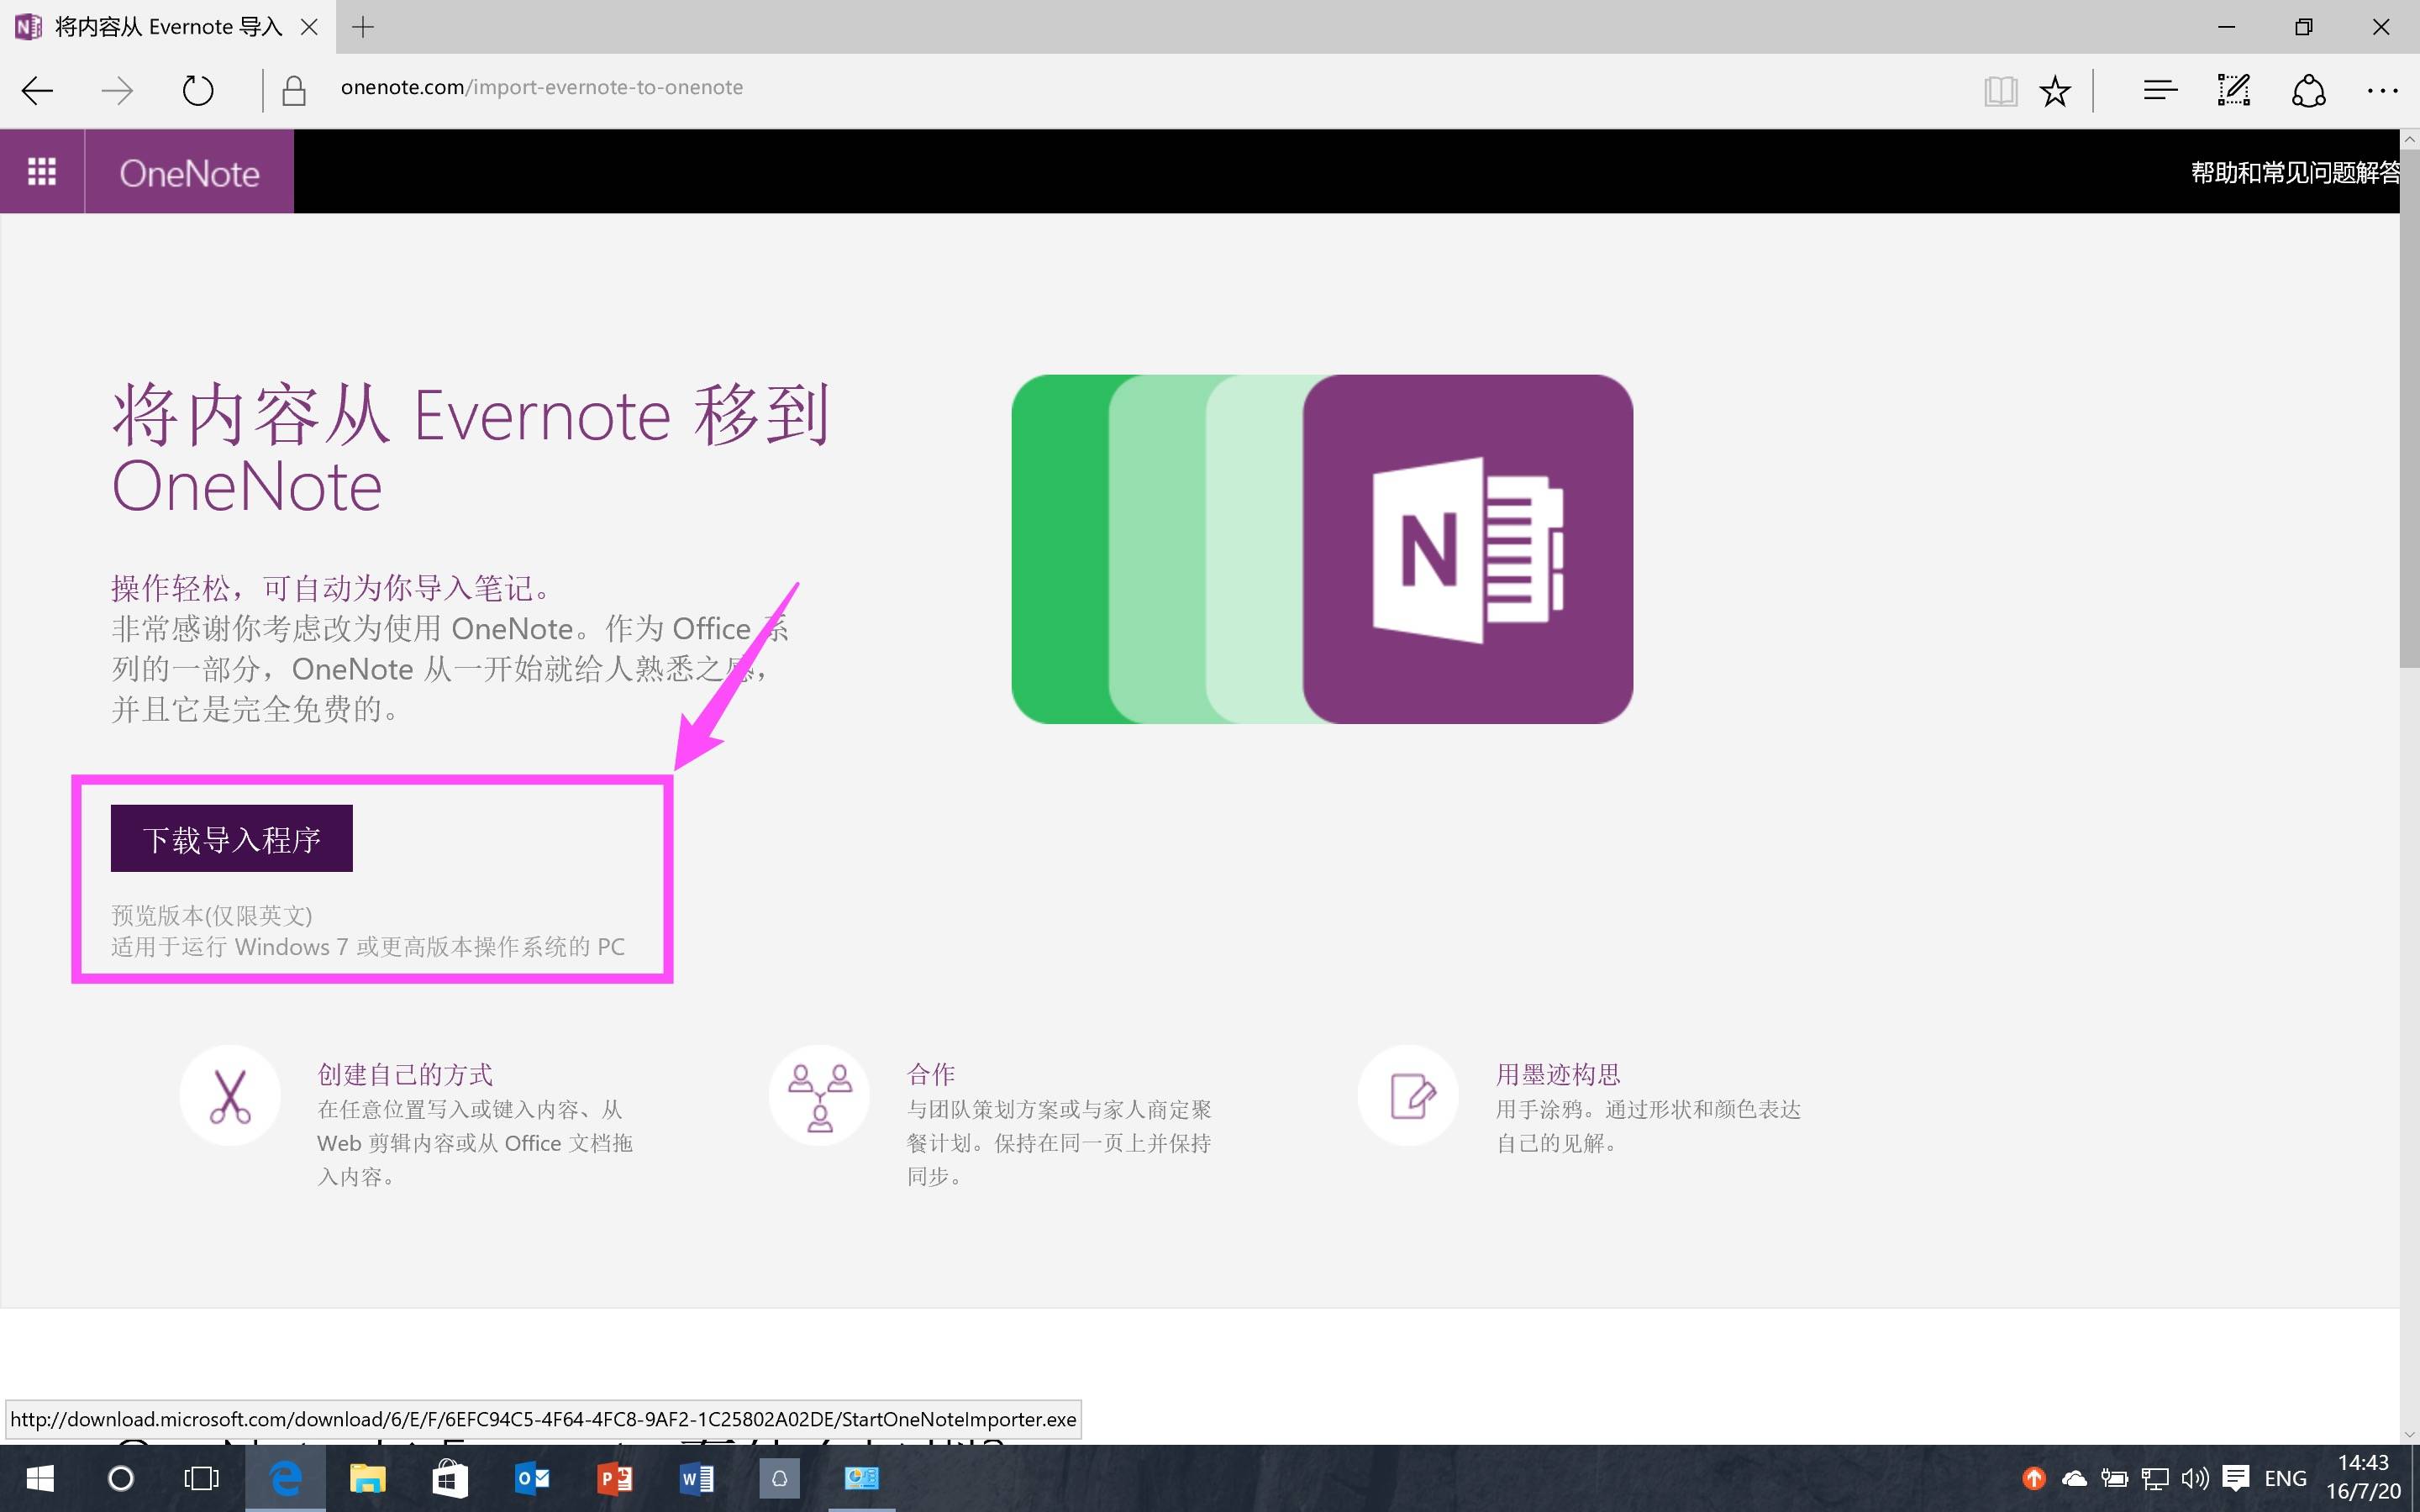Add page to favorites with star icon
The width and height of the screenshot is (2420, 1512).
[x=2054, y=91]
